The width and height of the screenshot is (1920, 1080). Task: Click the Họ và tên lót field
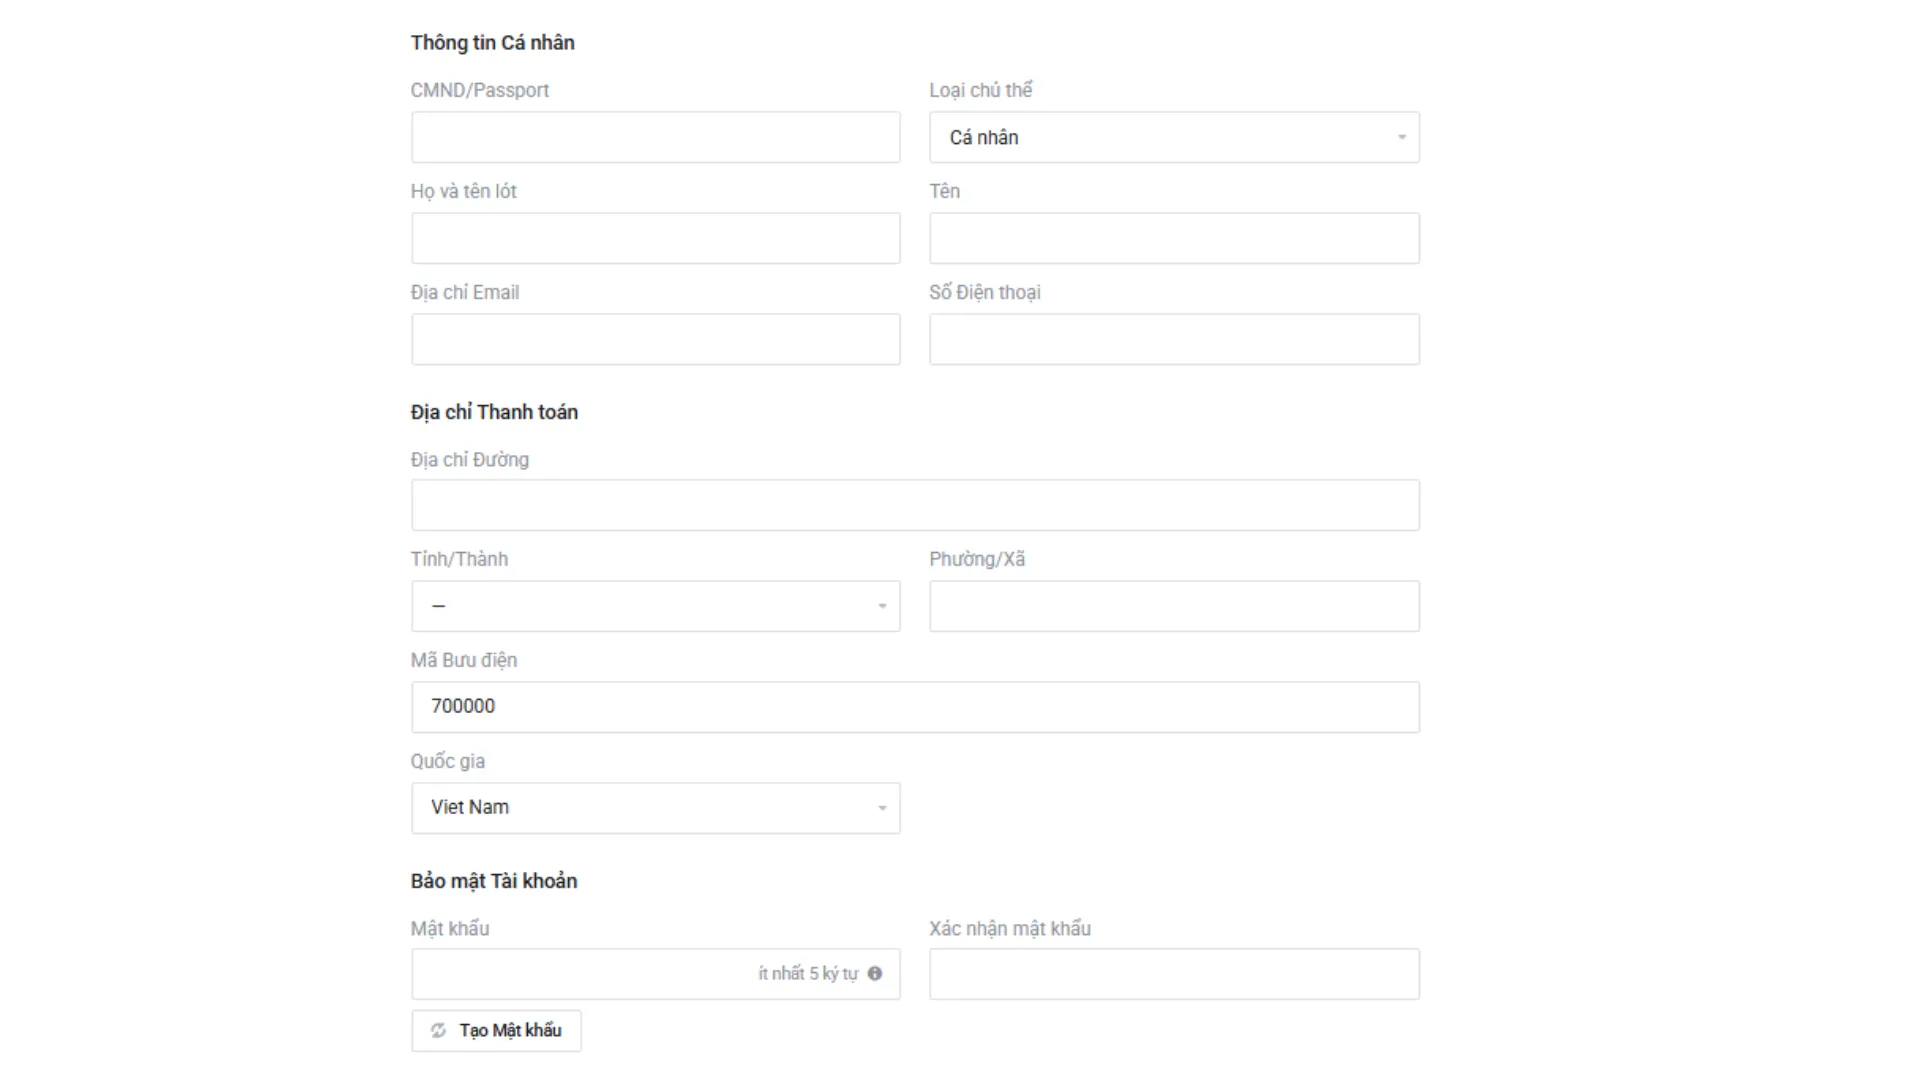[x=655, y=238]
